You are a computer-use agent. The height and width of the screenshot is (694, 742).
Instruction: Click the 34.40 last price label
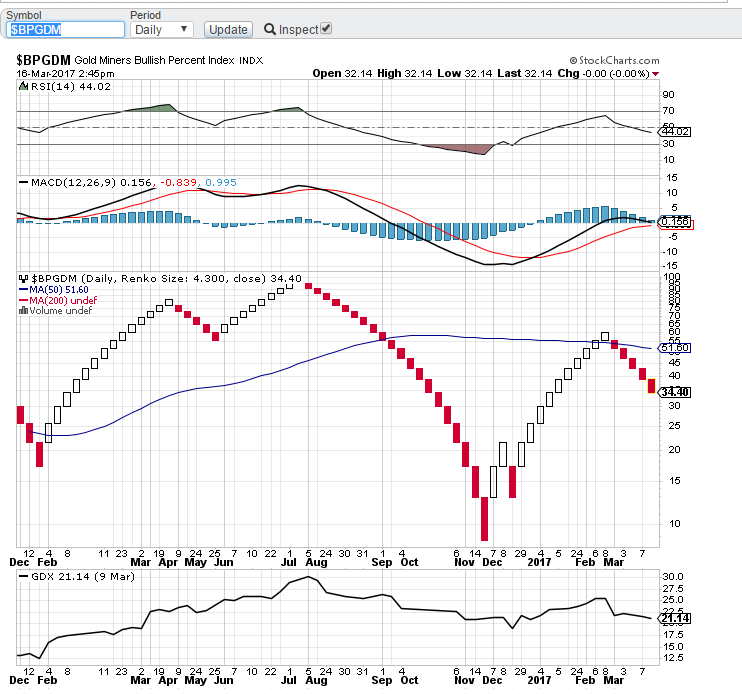tap(675, 392)
